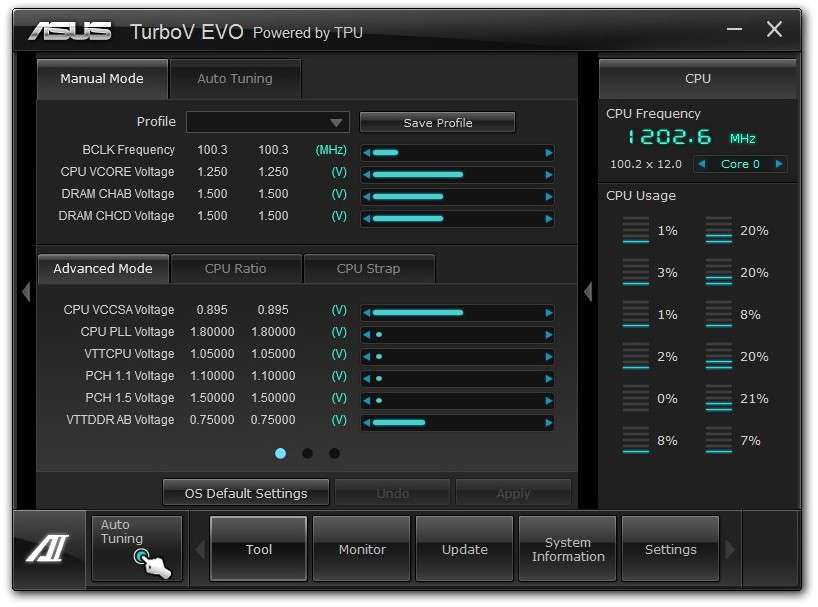Open the Monitor section
The image size is (818, 607).
click(362, 549)
